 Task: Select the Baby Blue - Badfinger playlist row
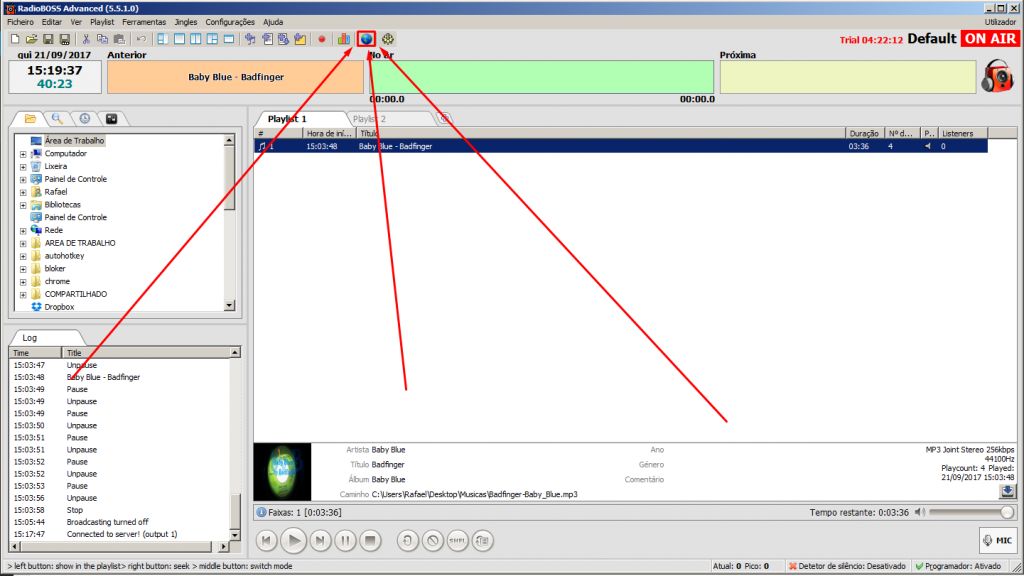600,146
